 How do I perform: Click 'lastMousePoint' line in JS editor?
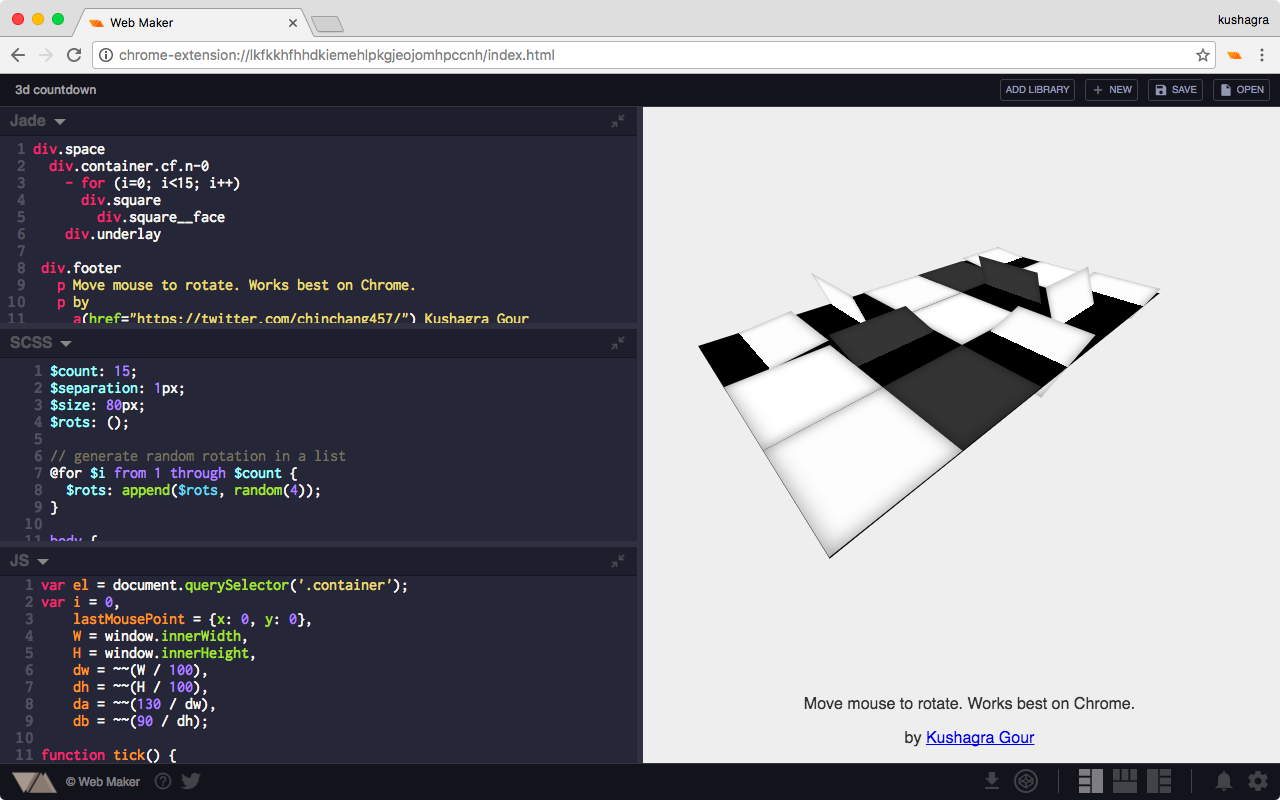point(192,619)
